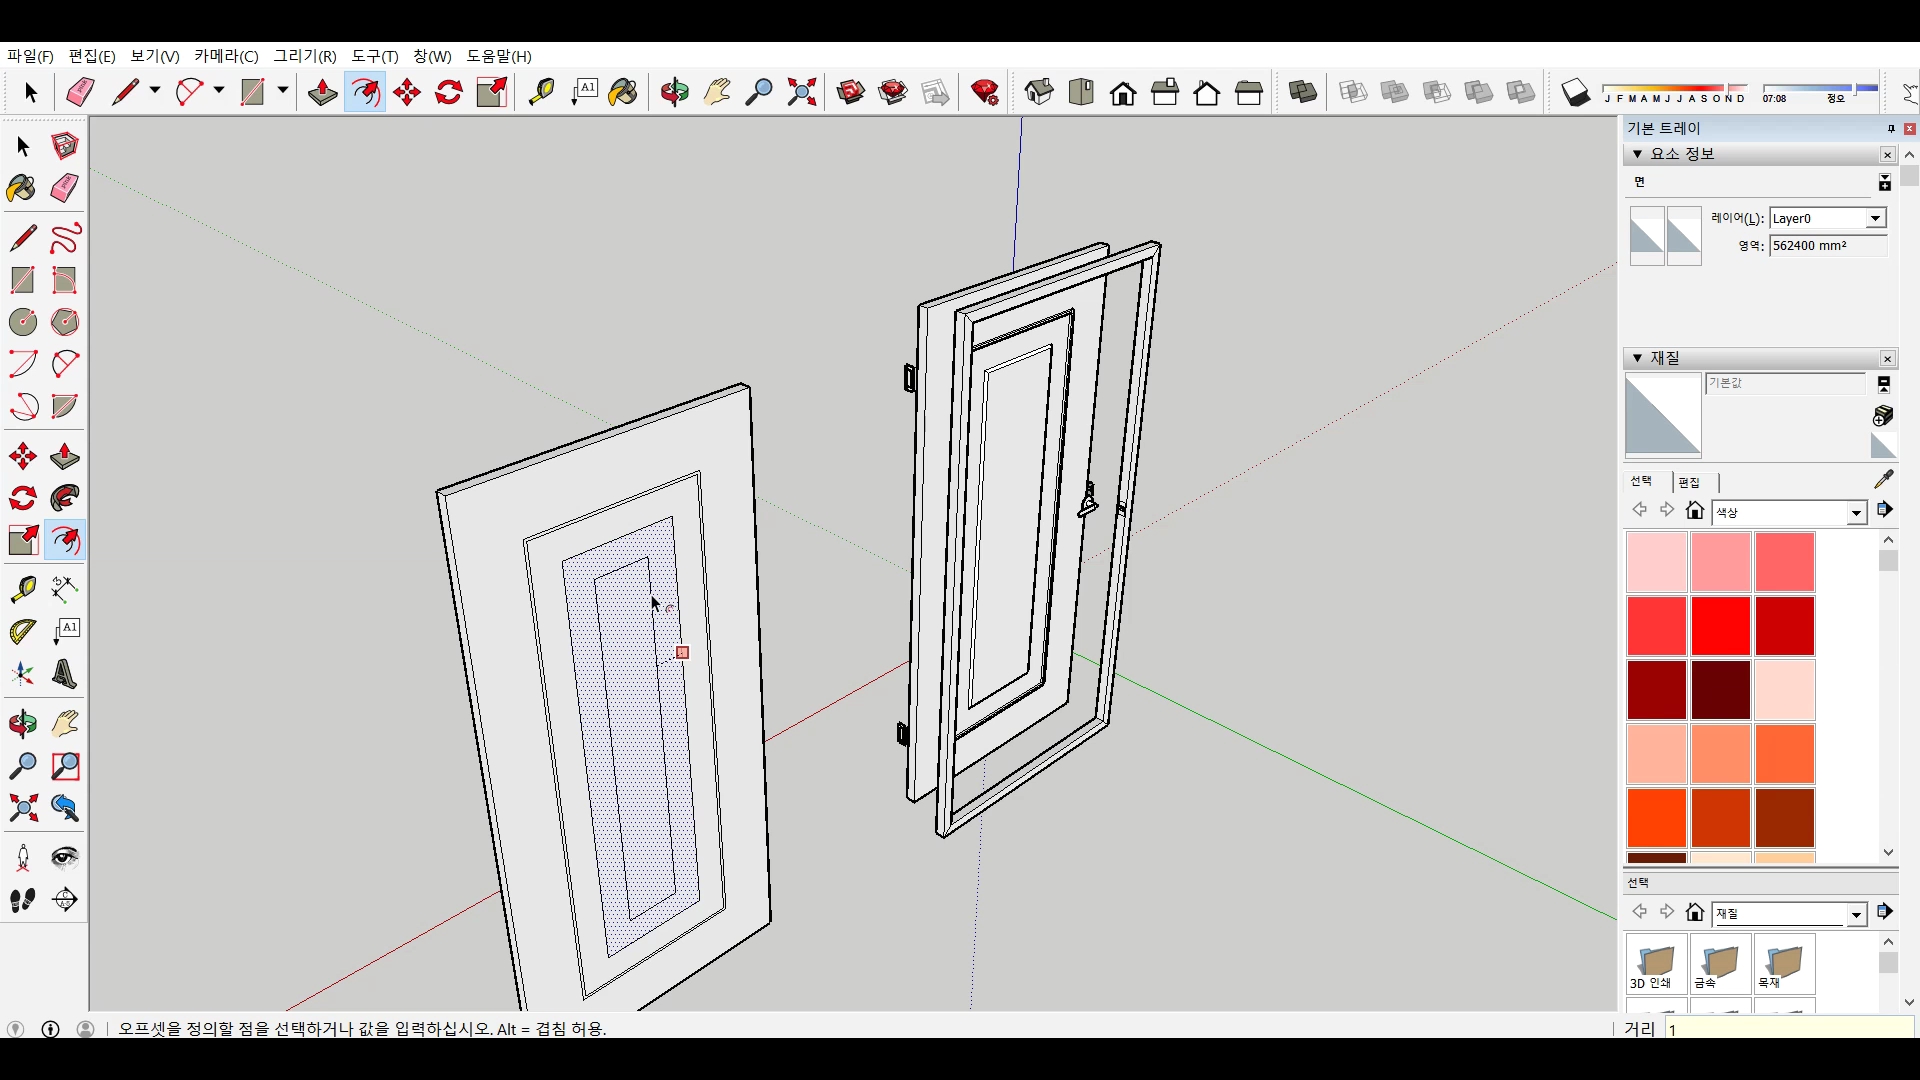Open the 색상 material library dropdown
1920x1080 pixels.
point(1856,513)
